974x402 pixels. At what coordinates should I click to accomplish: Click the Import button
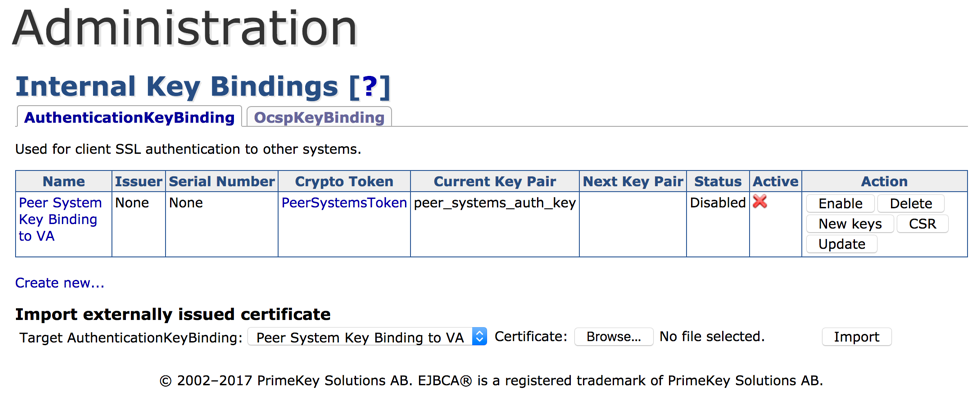(856, 337)
